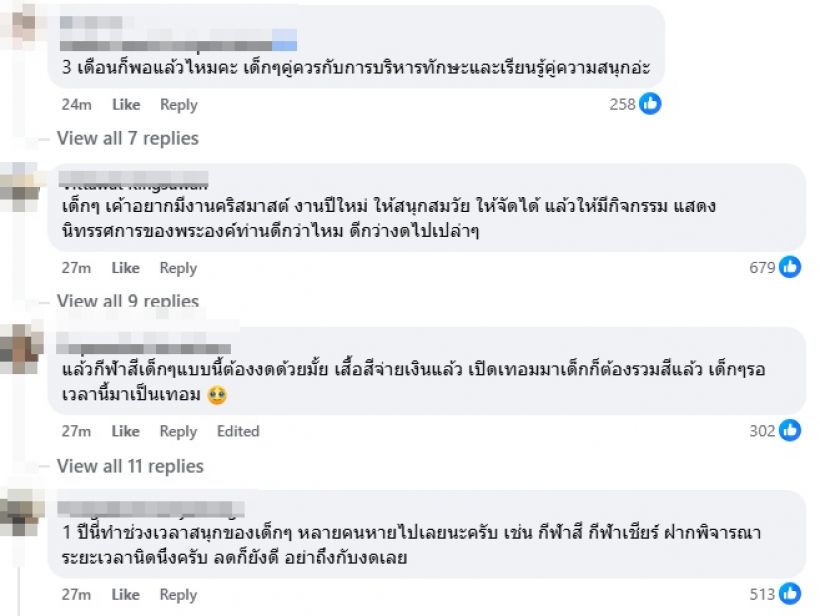Expand "View all 9 replies" thread
The height and width of the screenshot is (616, 820).
tap(127, 301)
